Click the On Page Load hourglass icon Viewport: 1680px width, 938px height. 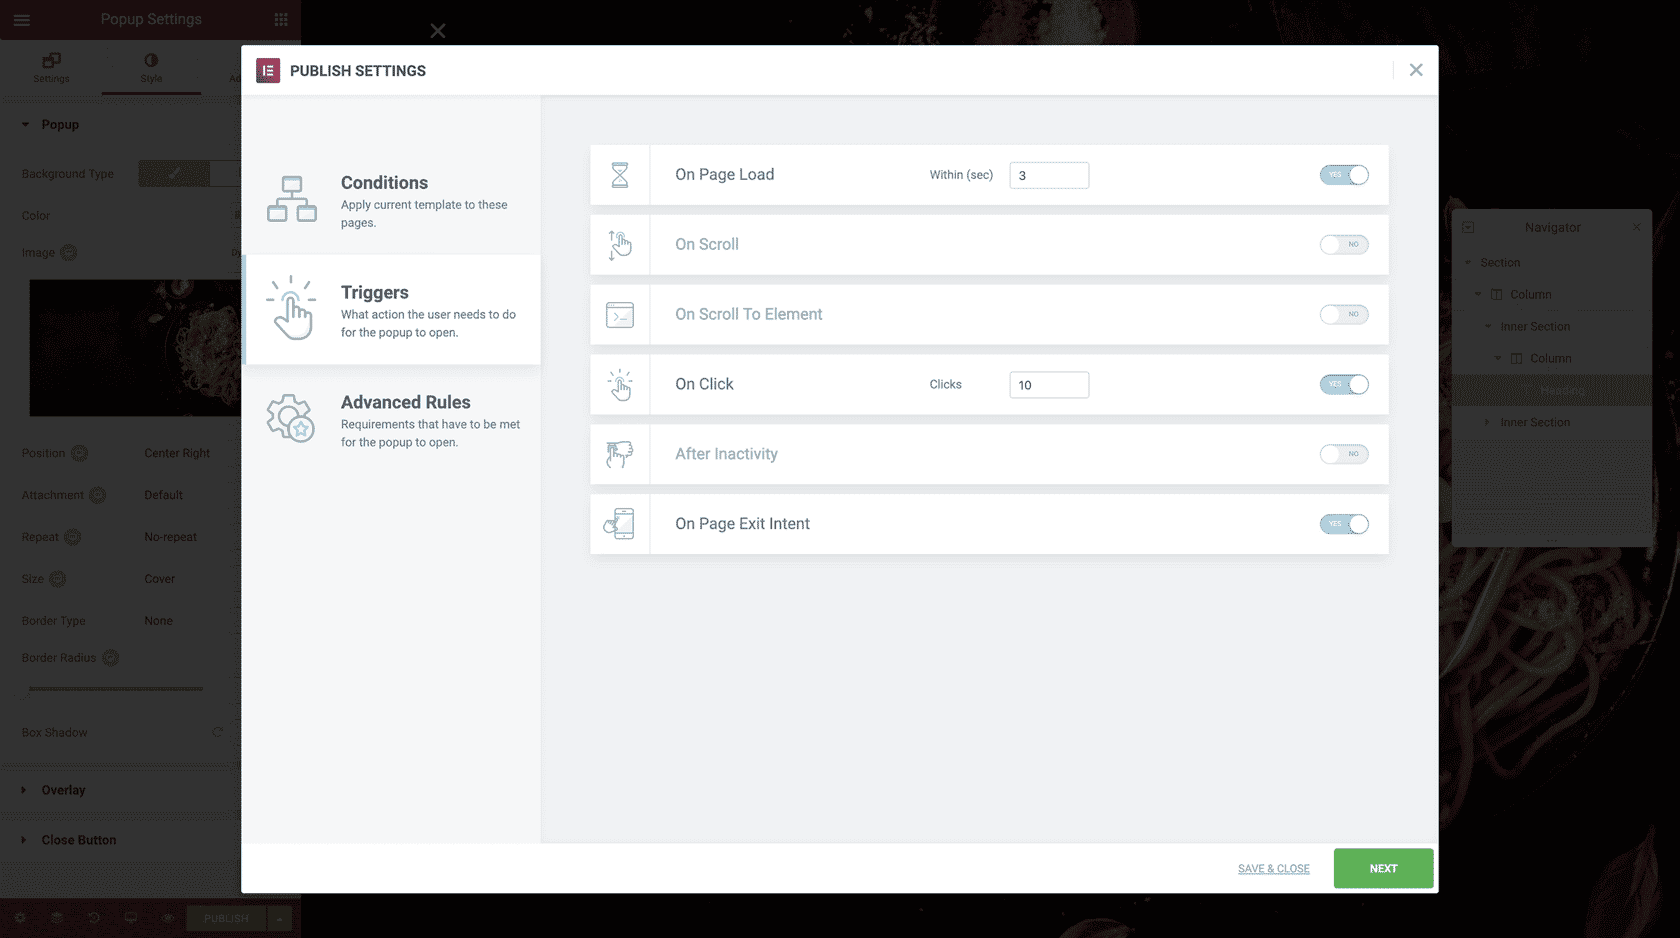(x=620, y=175)
